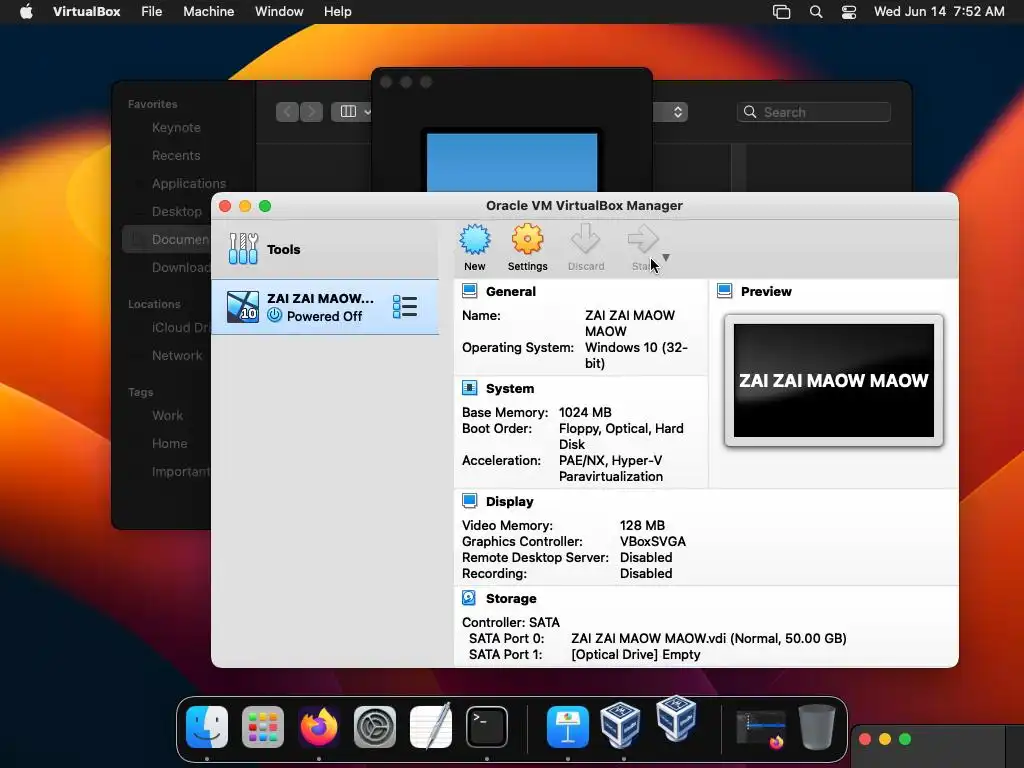Click the Optical Drive Empty entry

[x=635, y=654]
